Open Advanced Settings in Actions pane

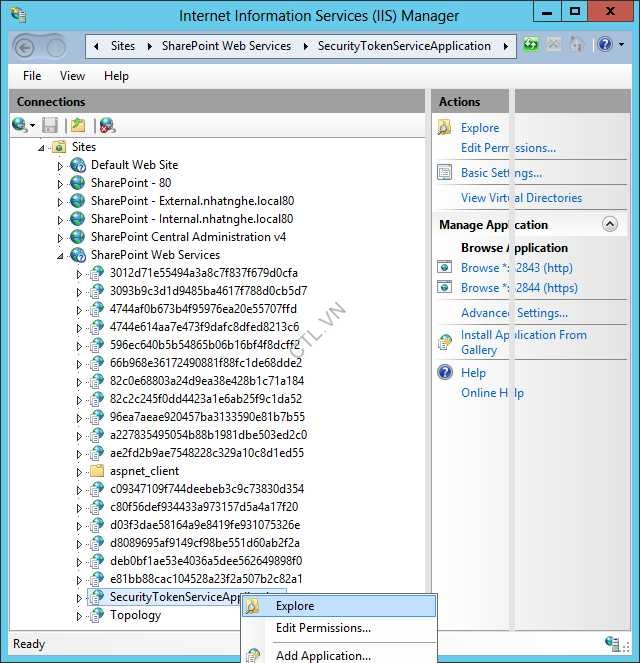click(x=514, y=313)
